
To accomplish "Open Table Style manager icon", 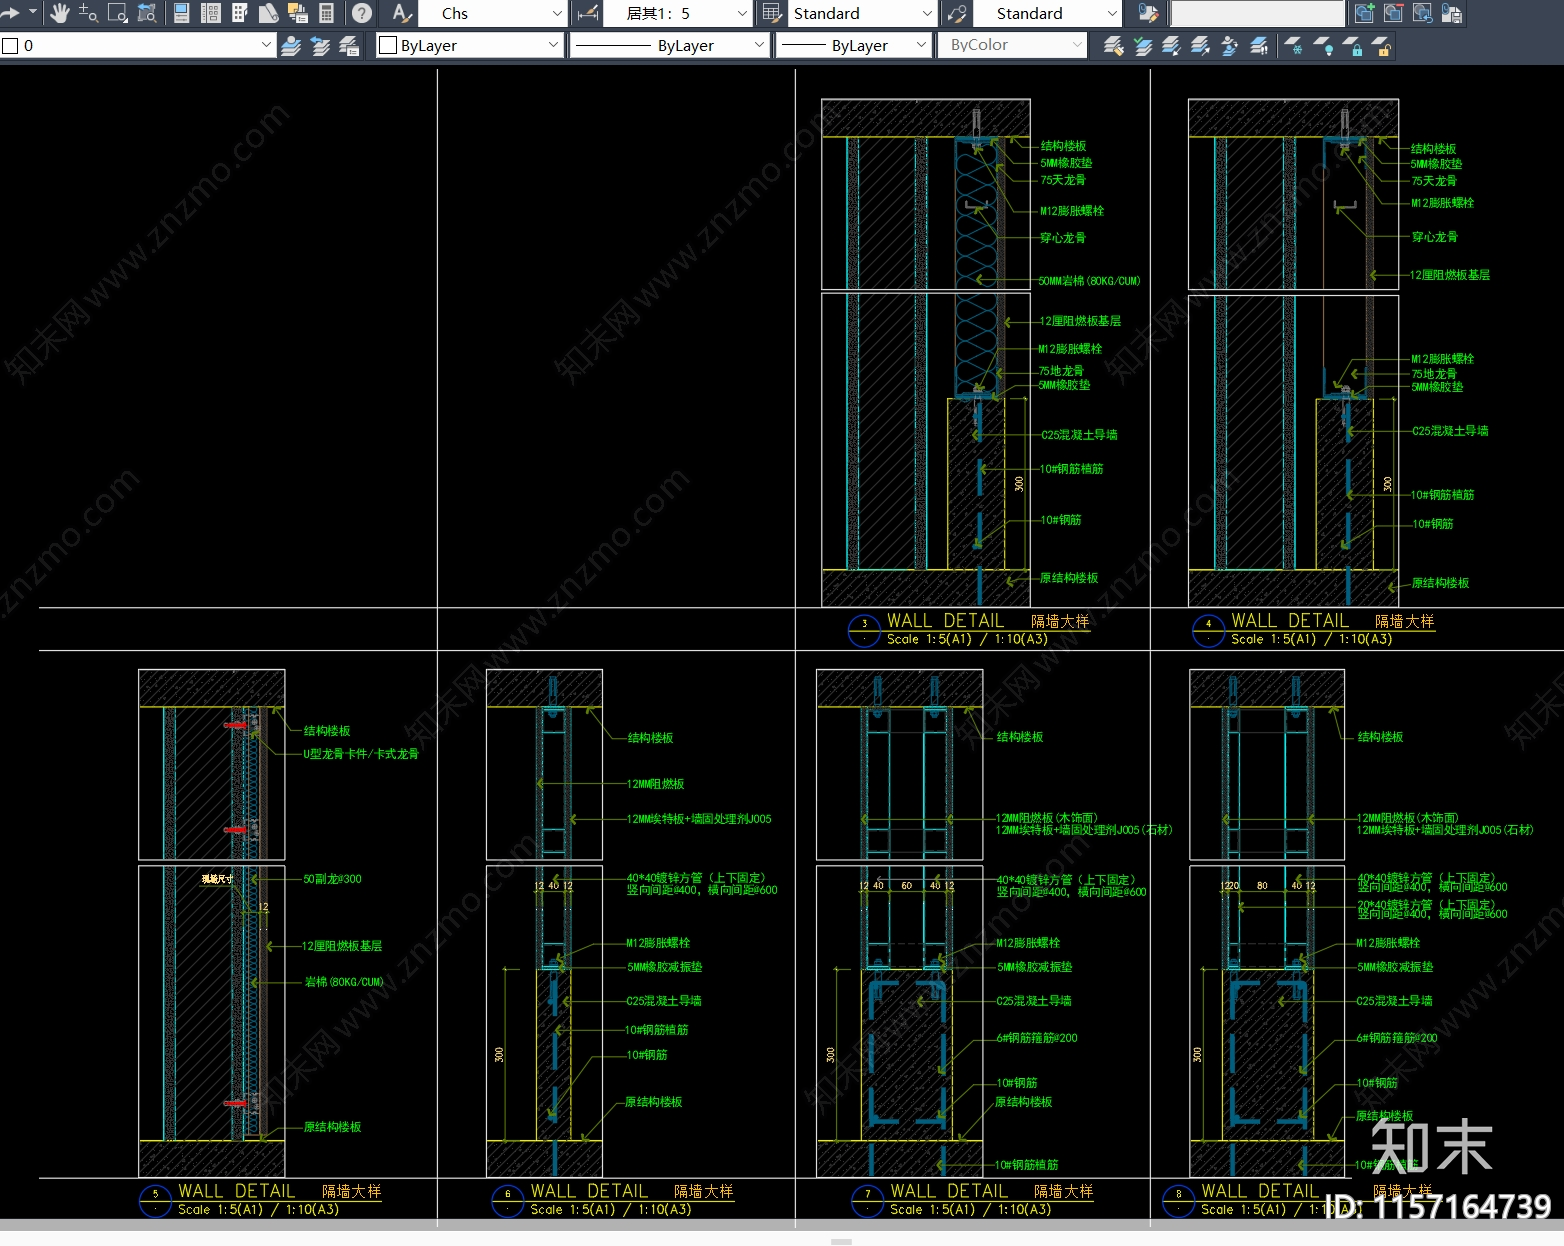I will tap(771, 13).
